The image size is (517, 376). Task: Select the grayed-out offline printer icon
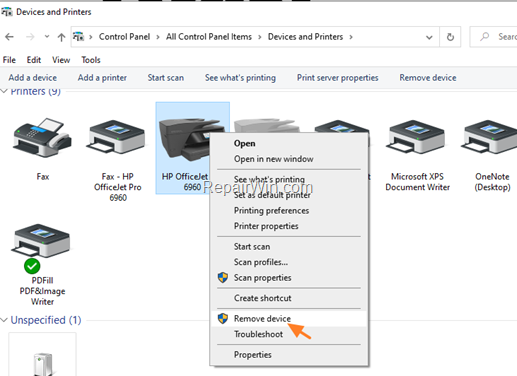click(x=267, y=126)
